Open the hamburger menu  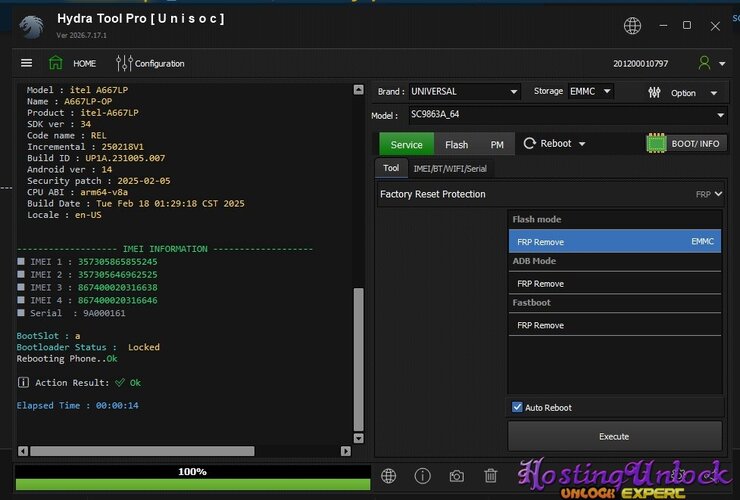26,63
